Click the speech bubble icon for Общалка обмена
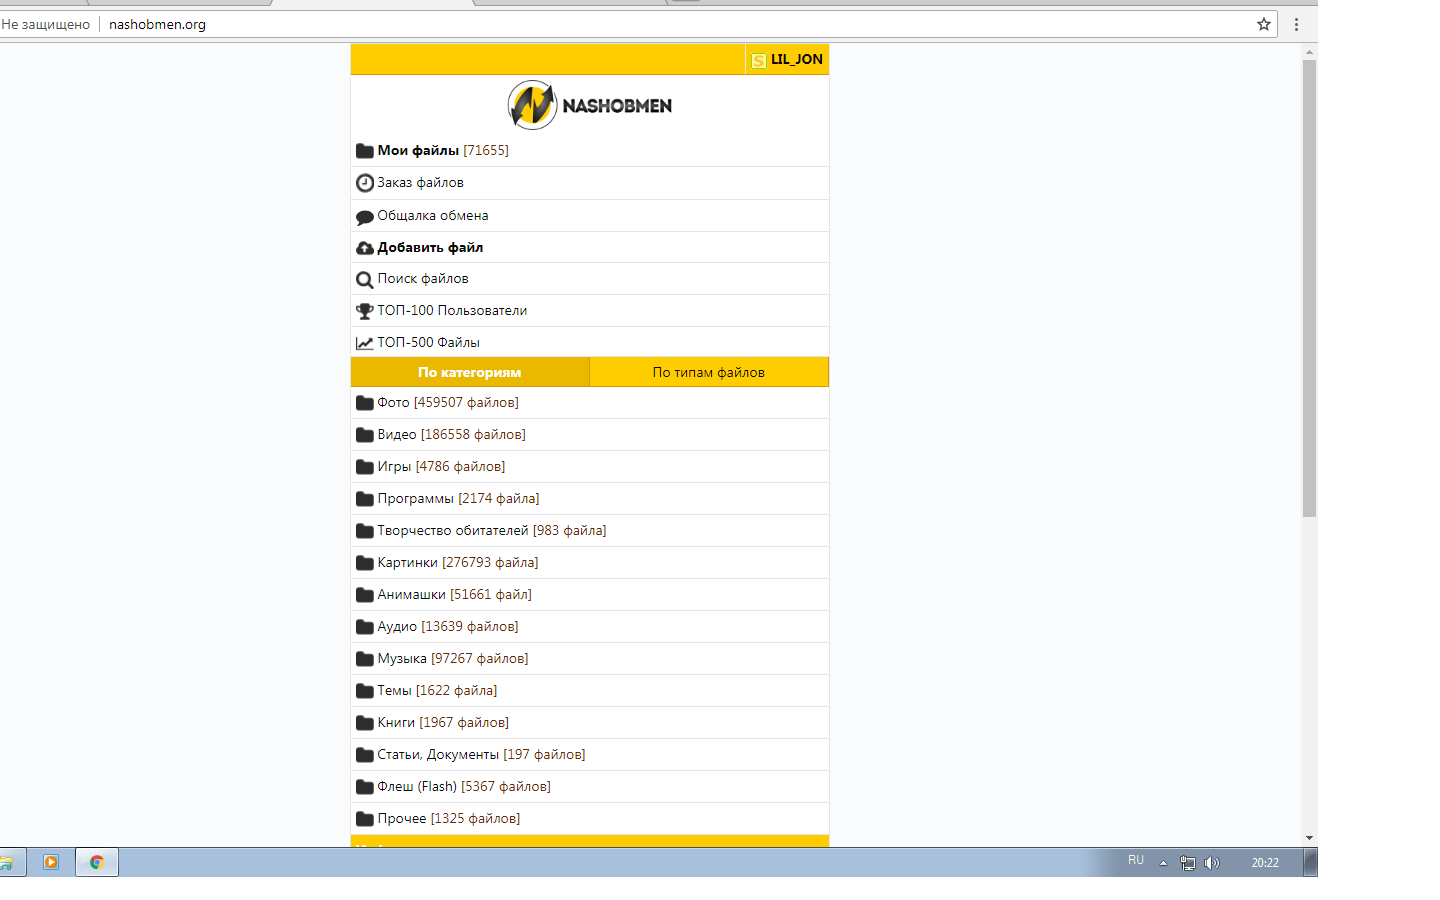The image size is (1440, 900). coord(365,217)
